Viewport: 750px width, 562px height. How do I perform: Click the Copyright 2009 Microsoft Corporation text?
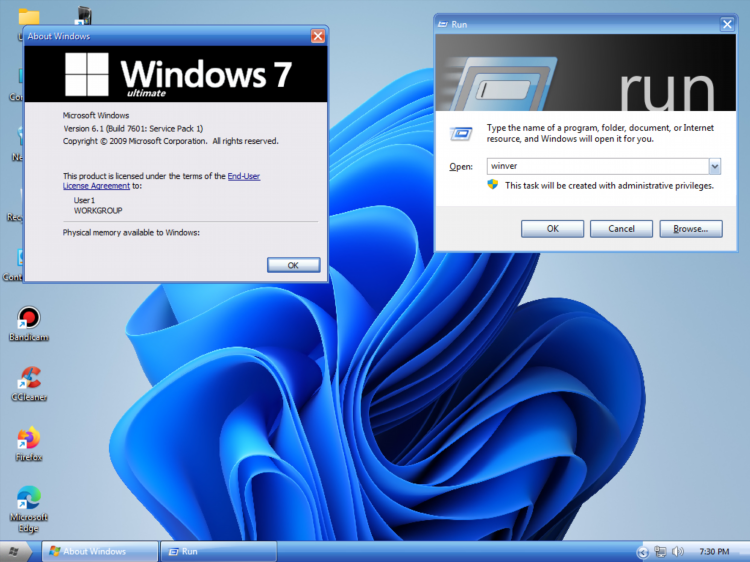tap(170, 141)
